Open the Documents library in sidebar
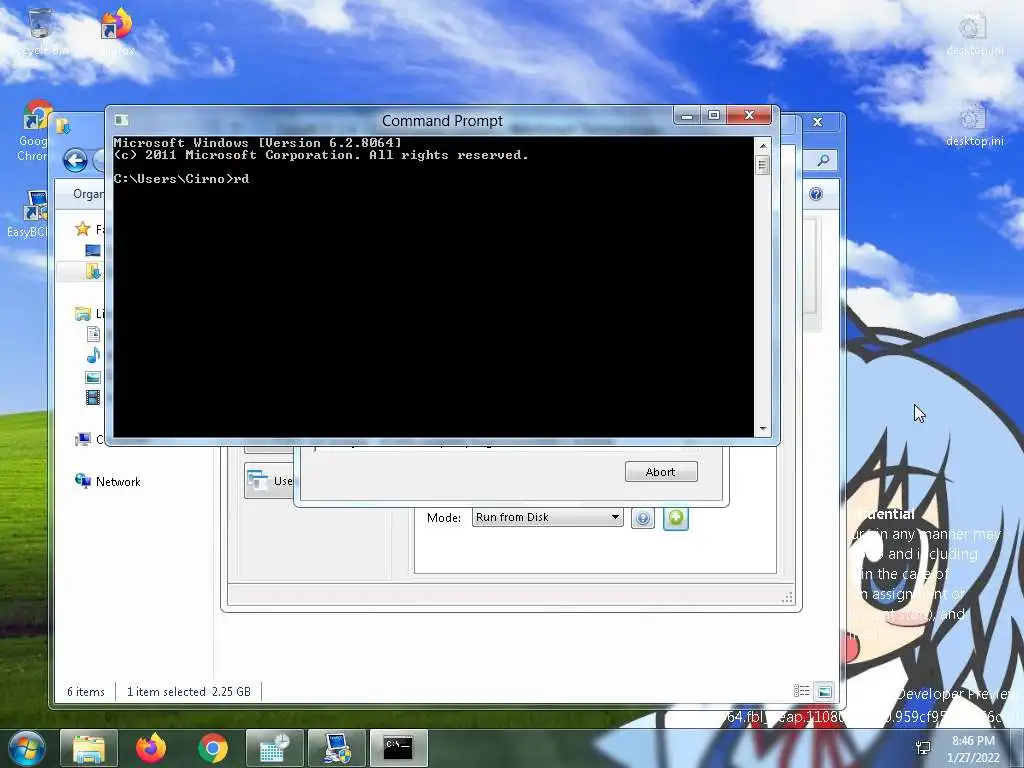The width and height of the screenshot is (1024, 768). (93, 334)
